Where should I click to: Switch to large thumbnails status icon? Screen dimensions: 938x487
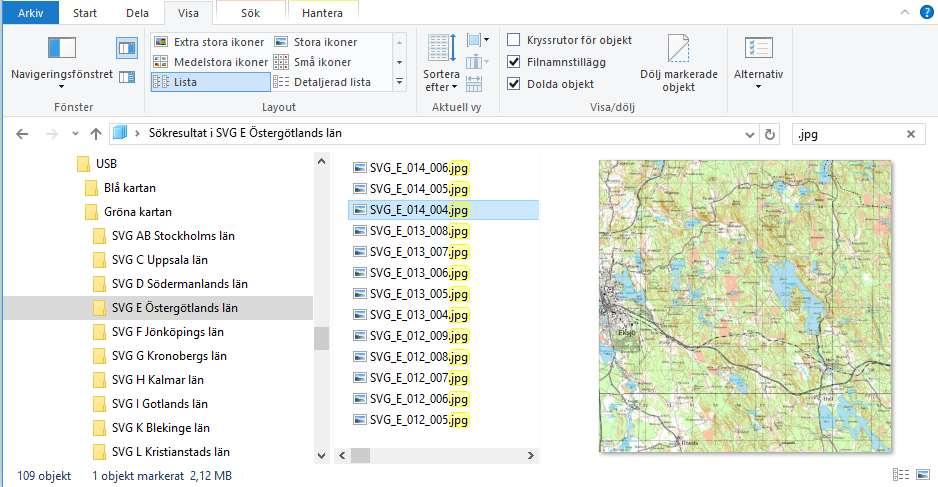pyautogui.click(x=922, y=474)
